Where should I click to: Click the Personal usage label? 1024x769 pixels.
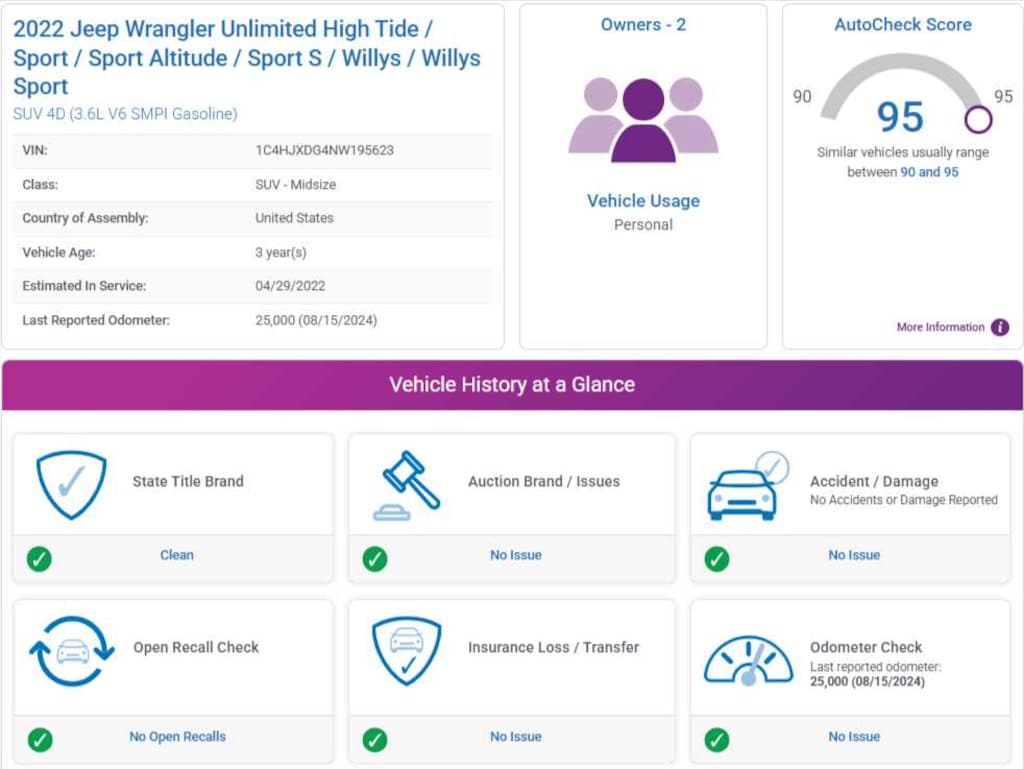tap(643, 225)
